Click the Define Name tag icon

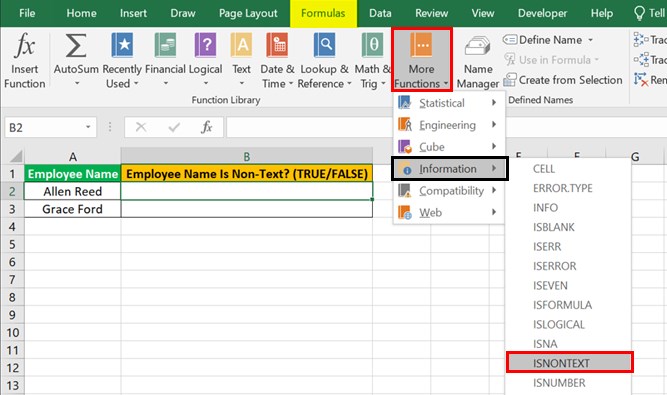510,40
